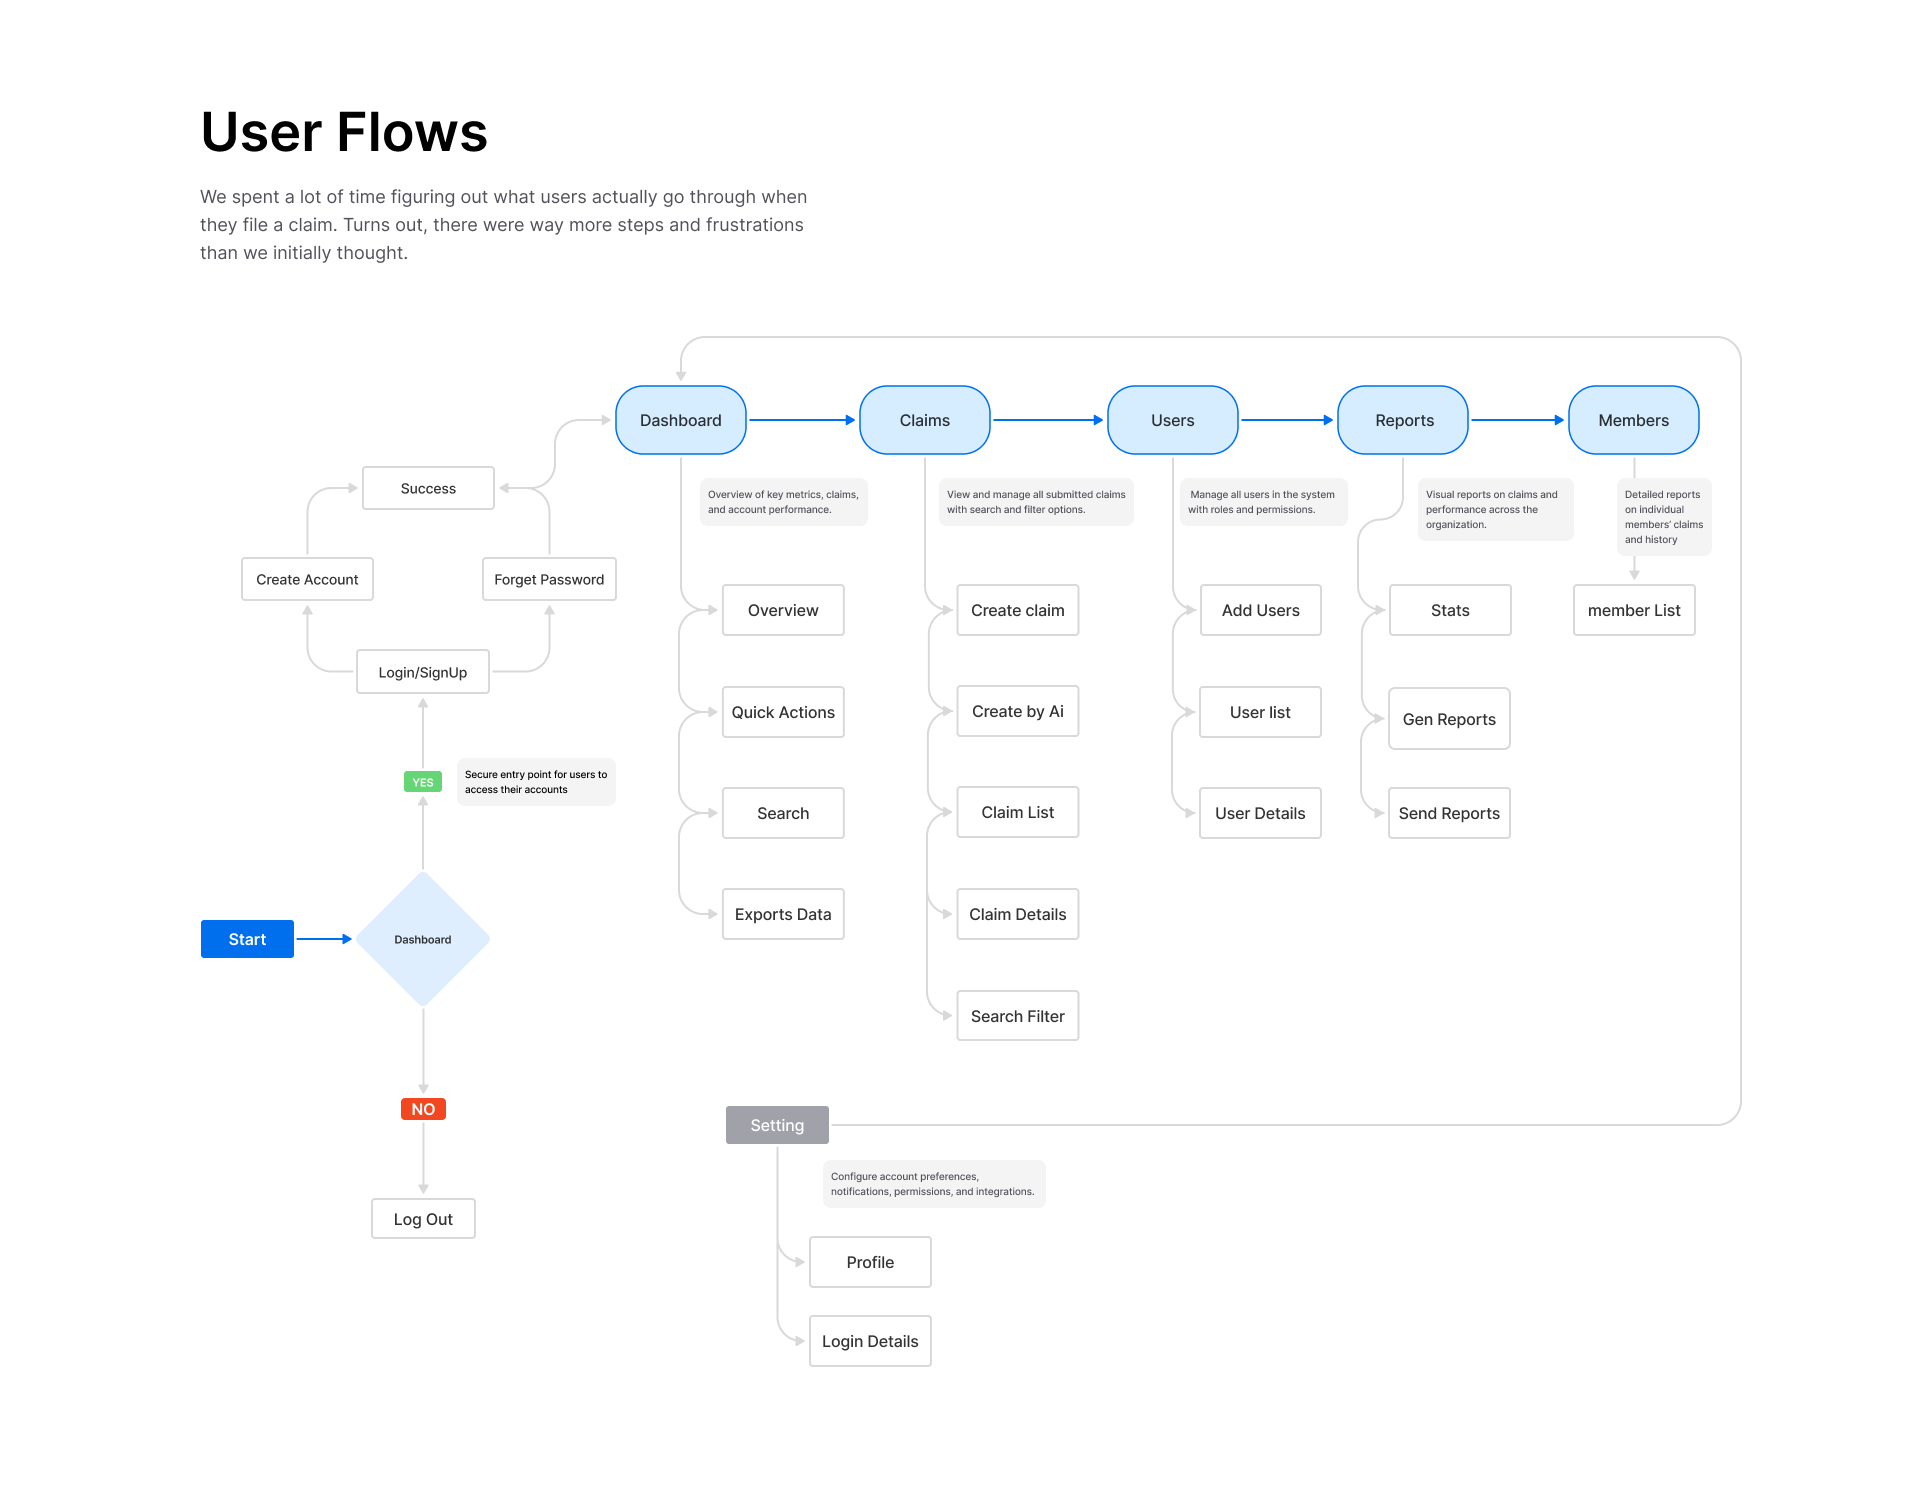Click the gray Setting block
This screenshot has height=1503, width=1920.
(x=777, y=1125)
